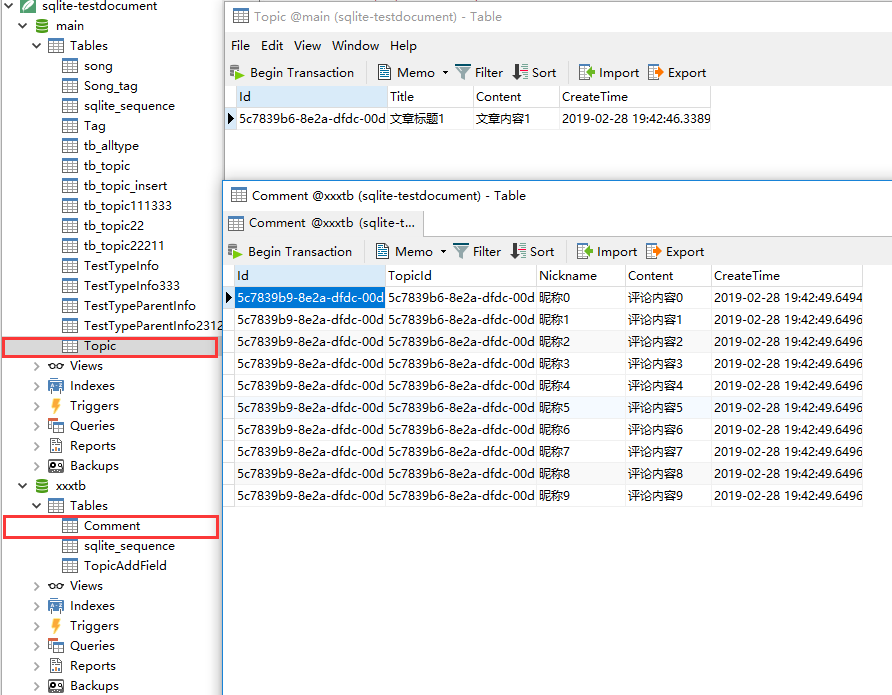Screen dimensions: 892x695
Task: Click the 文章内容1 cell
Action: (x=516, y=119)
